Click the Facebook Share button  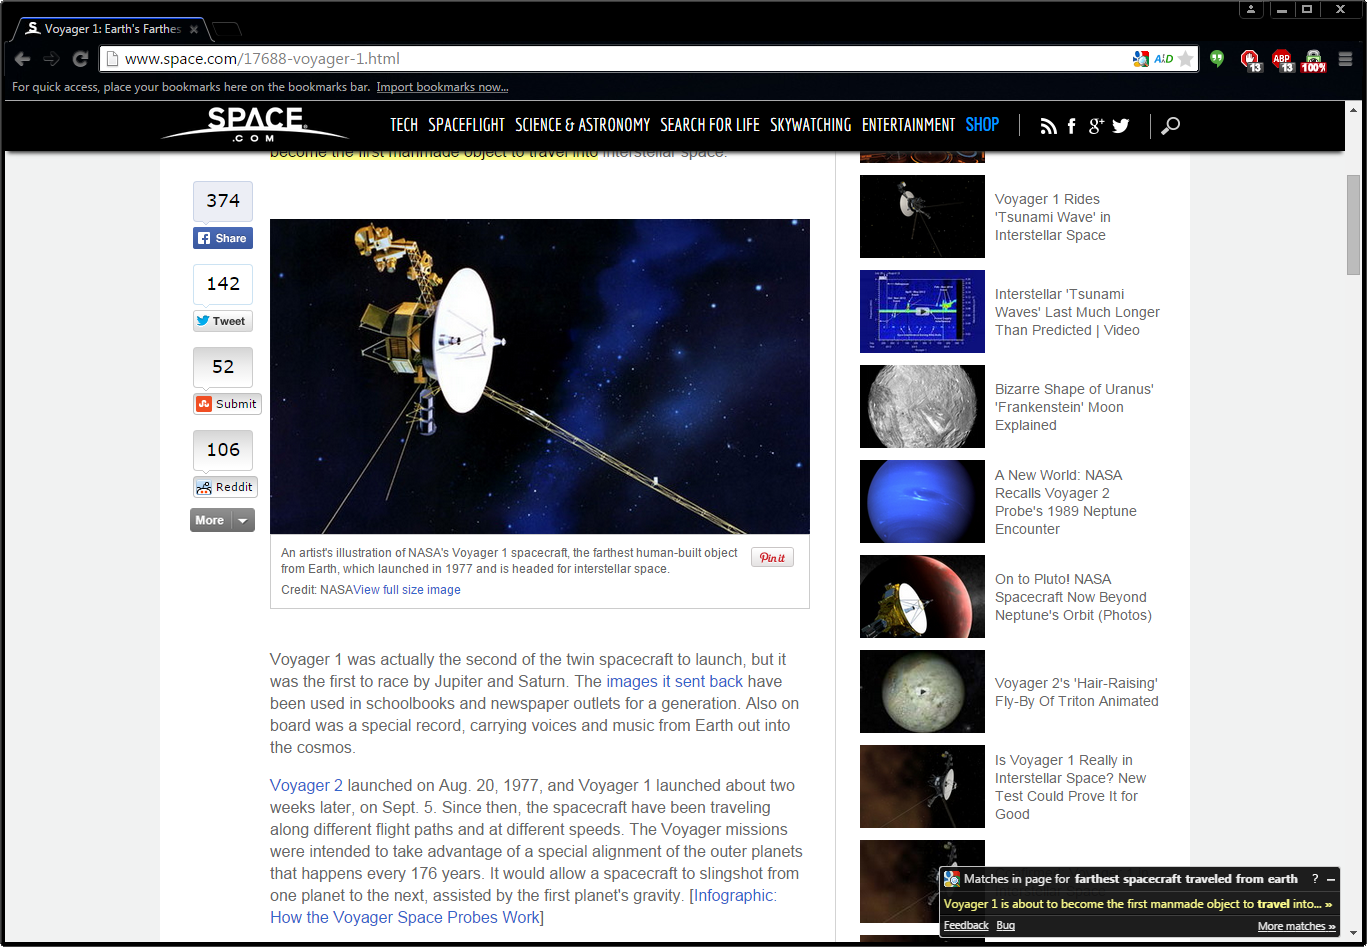(x=222, y=238)
